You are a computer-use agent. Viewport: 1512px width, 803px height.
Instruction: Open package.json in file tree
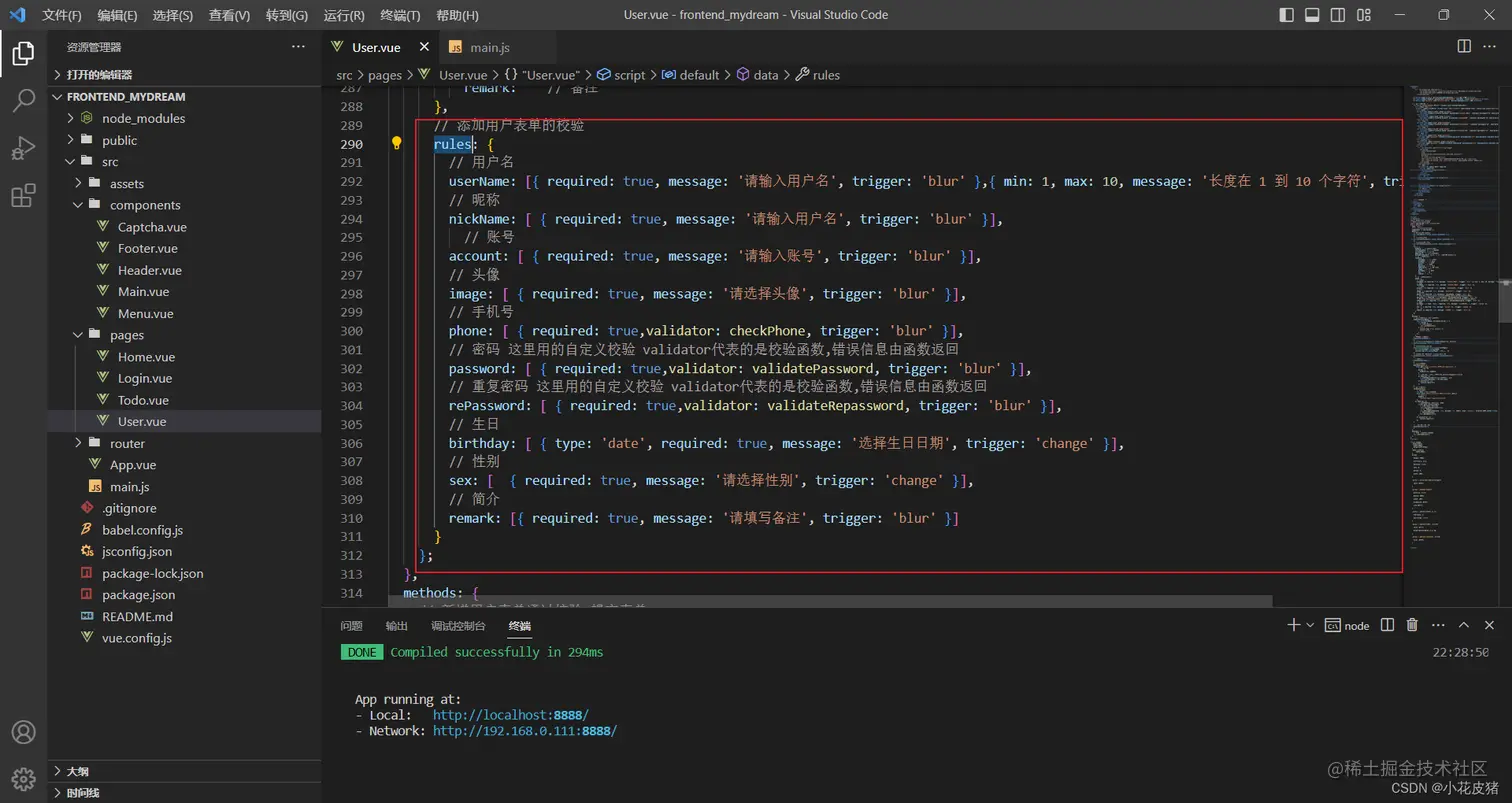coord(138,595)
